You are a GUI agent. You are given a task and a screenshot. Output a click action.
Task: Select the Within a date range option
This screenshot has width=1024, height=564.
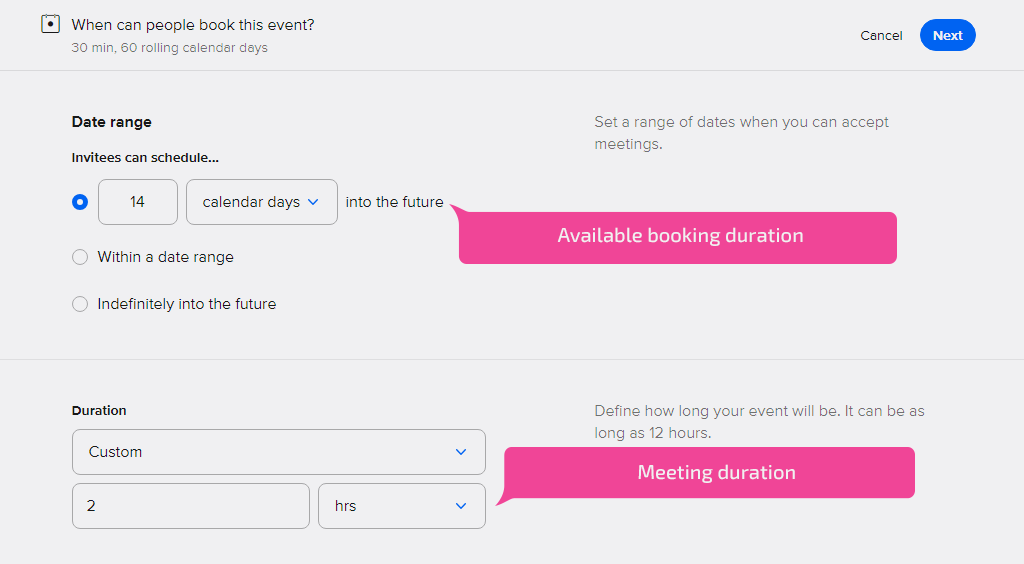point(80,257)
